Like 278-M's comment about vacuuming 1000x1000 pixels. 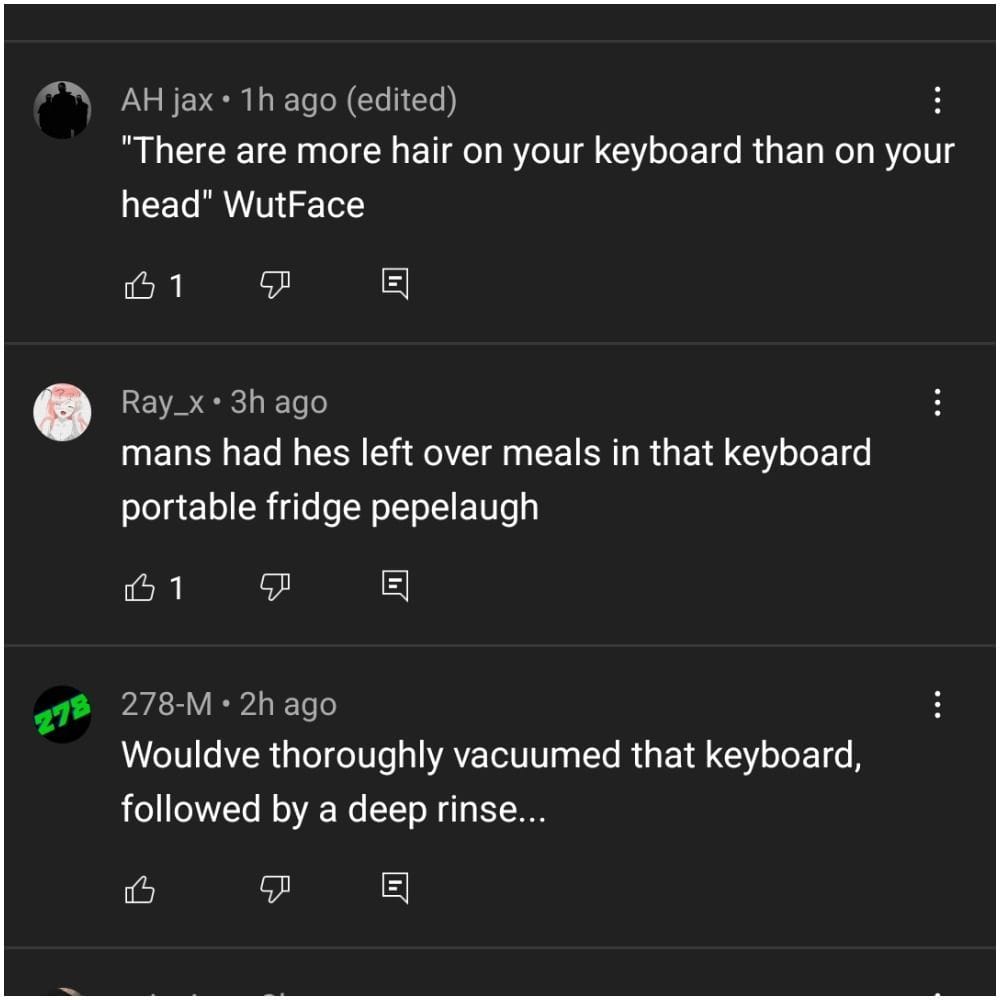tap(140, 886)
